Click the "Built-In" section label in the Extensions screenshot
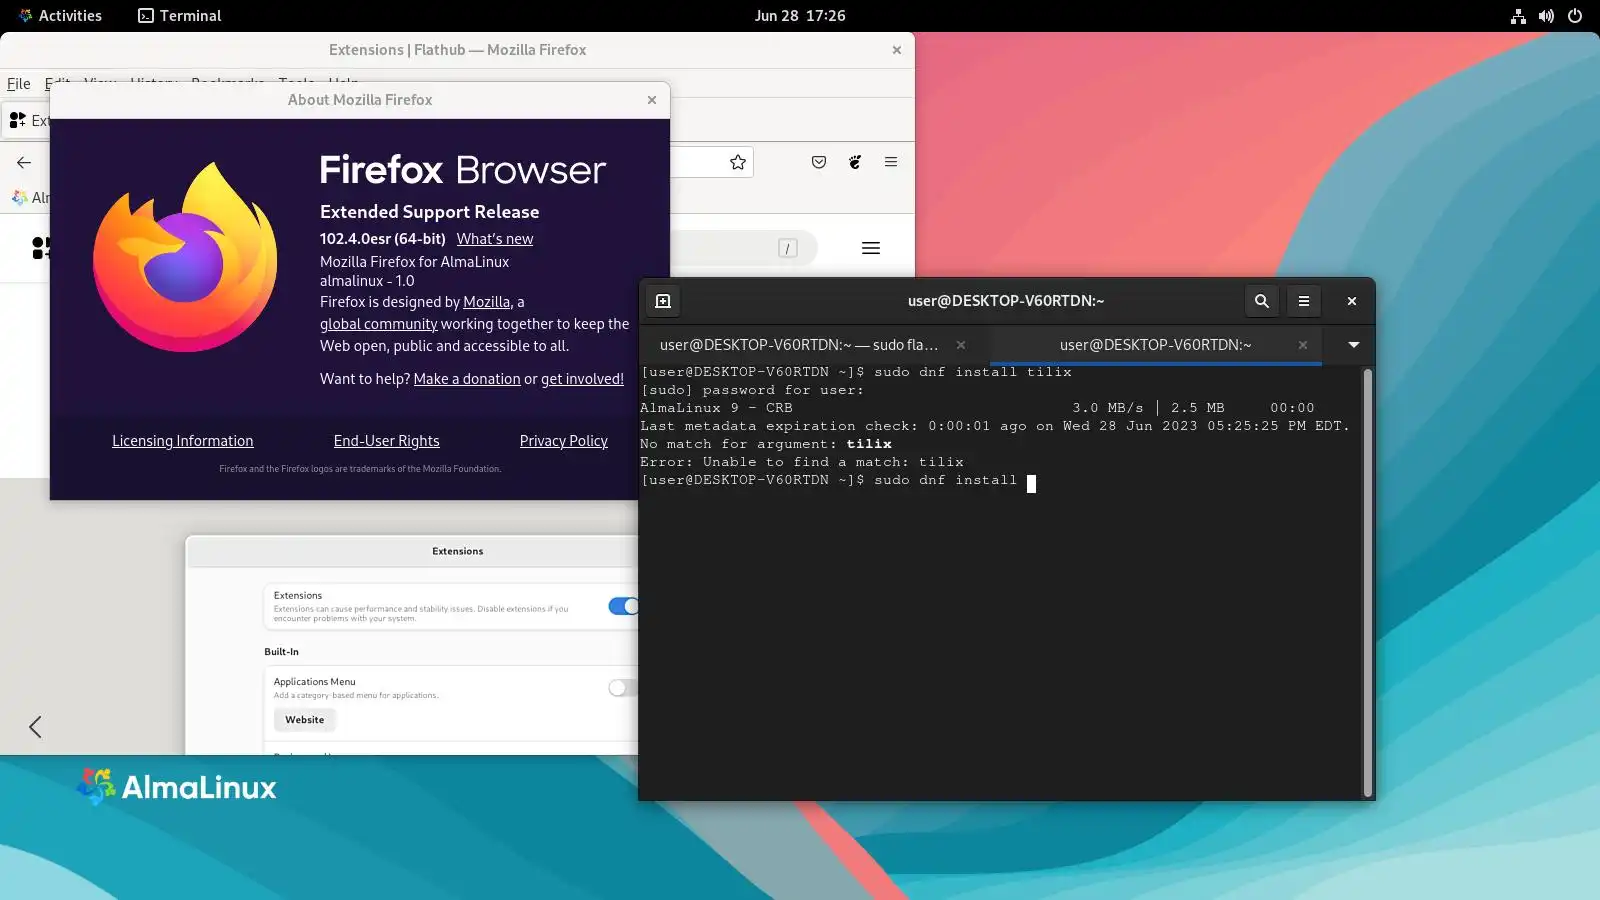This screenshot has width=1600, height=900. [281, 652]
